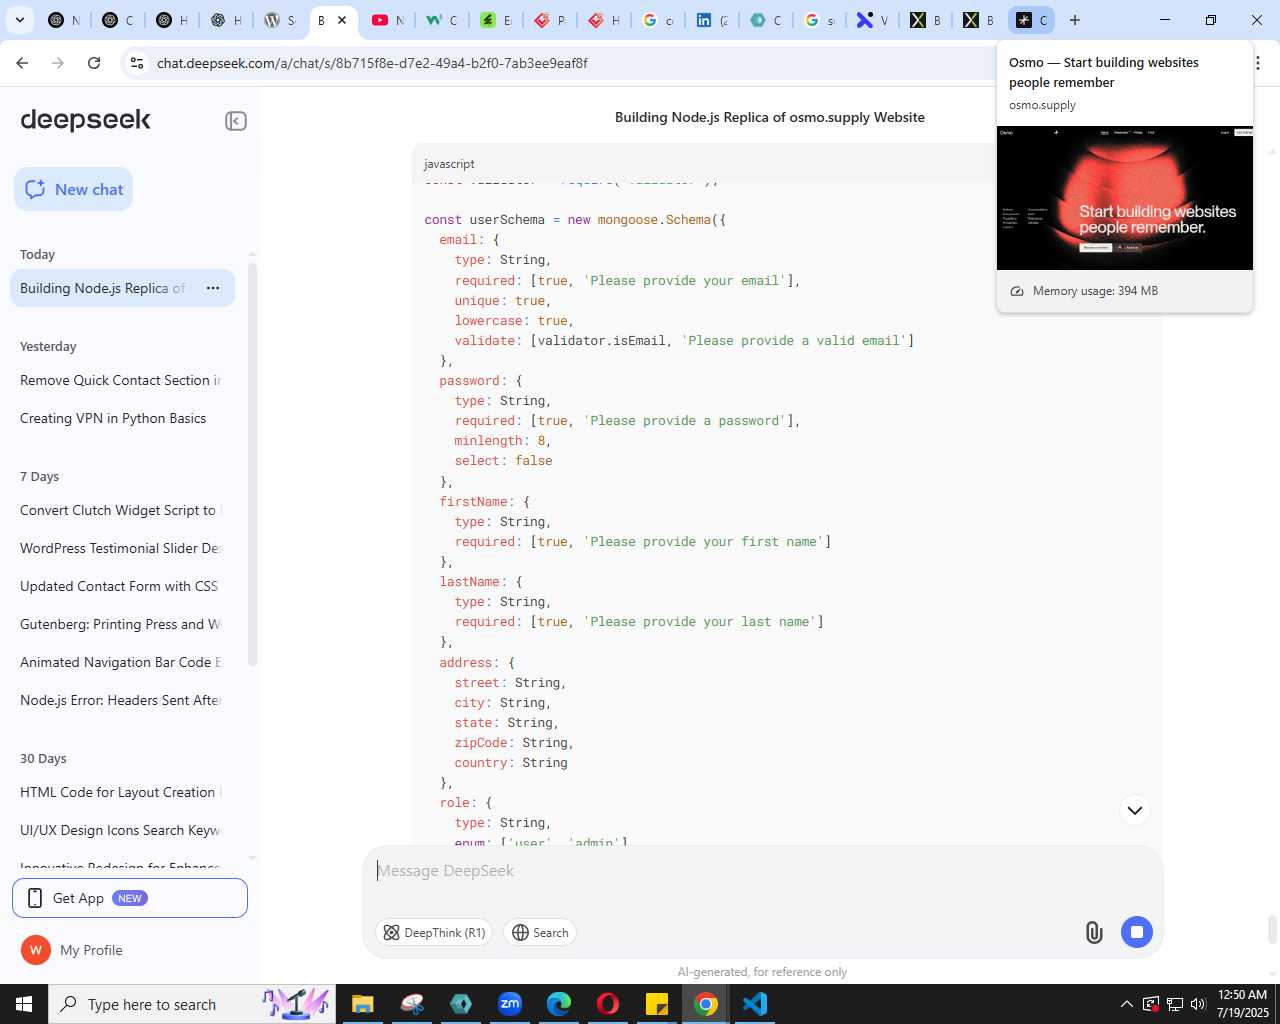
Task: Stop response generation button
Action: pos(1137,932)
